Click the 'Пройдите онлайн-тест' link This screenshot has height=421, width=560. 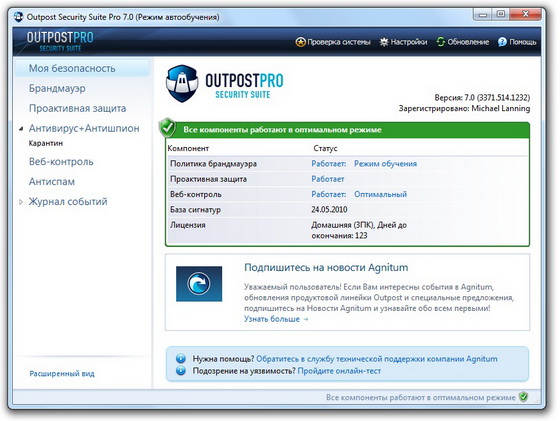pyautogui.click(x=339, y=371)
